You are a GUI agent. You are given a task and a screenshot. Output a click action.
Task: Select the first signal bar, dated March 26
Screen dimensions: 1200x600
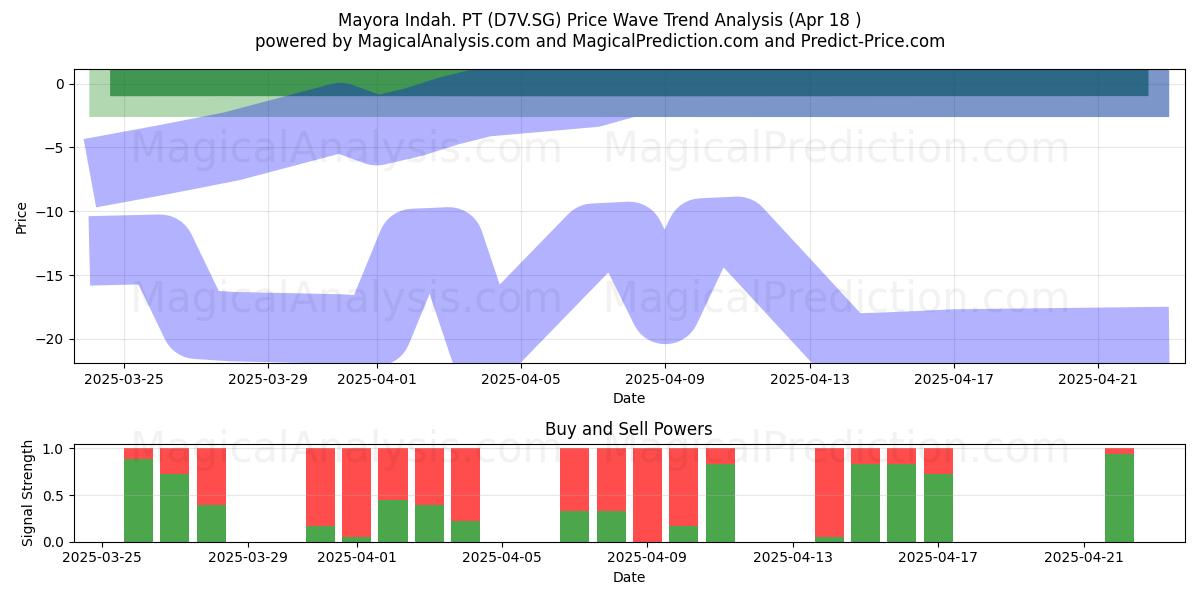[x=138, y=495]
